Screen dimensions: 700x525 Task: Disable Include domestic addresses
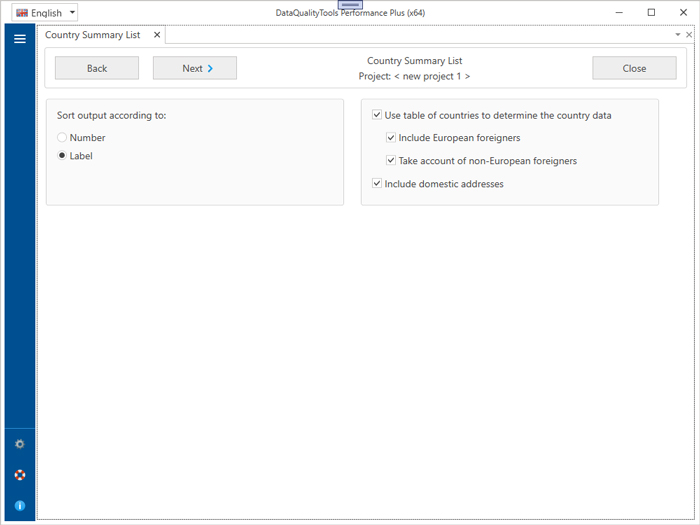(377, 184)
